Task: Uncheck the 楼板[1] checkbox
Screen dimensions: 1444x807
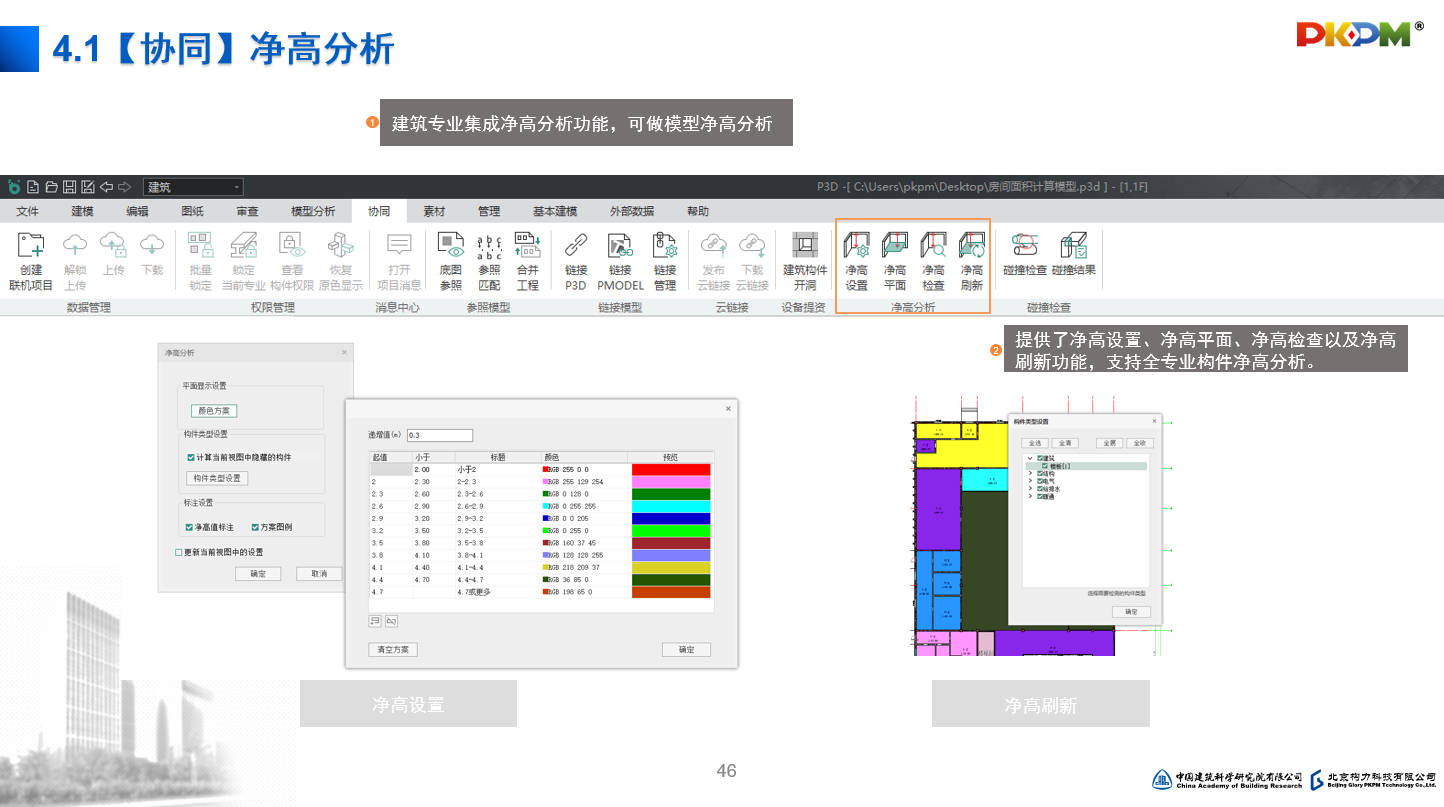Action: pos(1045,466)
